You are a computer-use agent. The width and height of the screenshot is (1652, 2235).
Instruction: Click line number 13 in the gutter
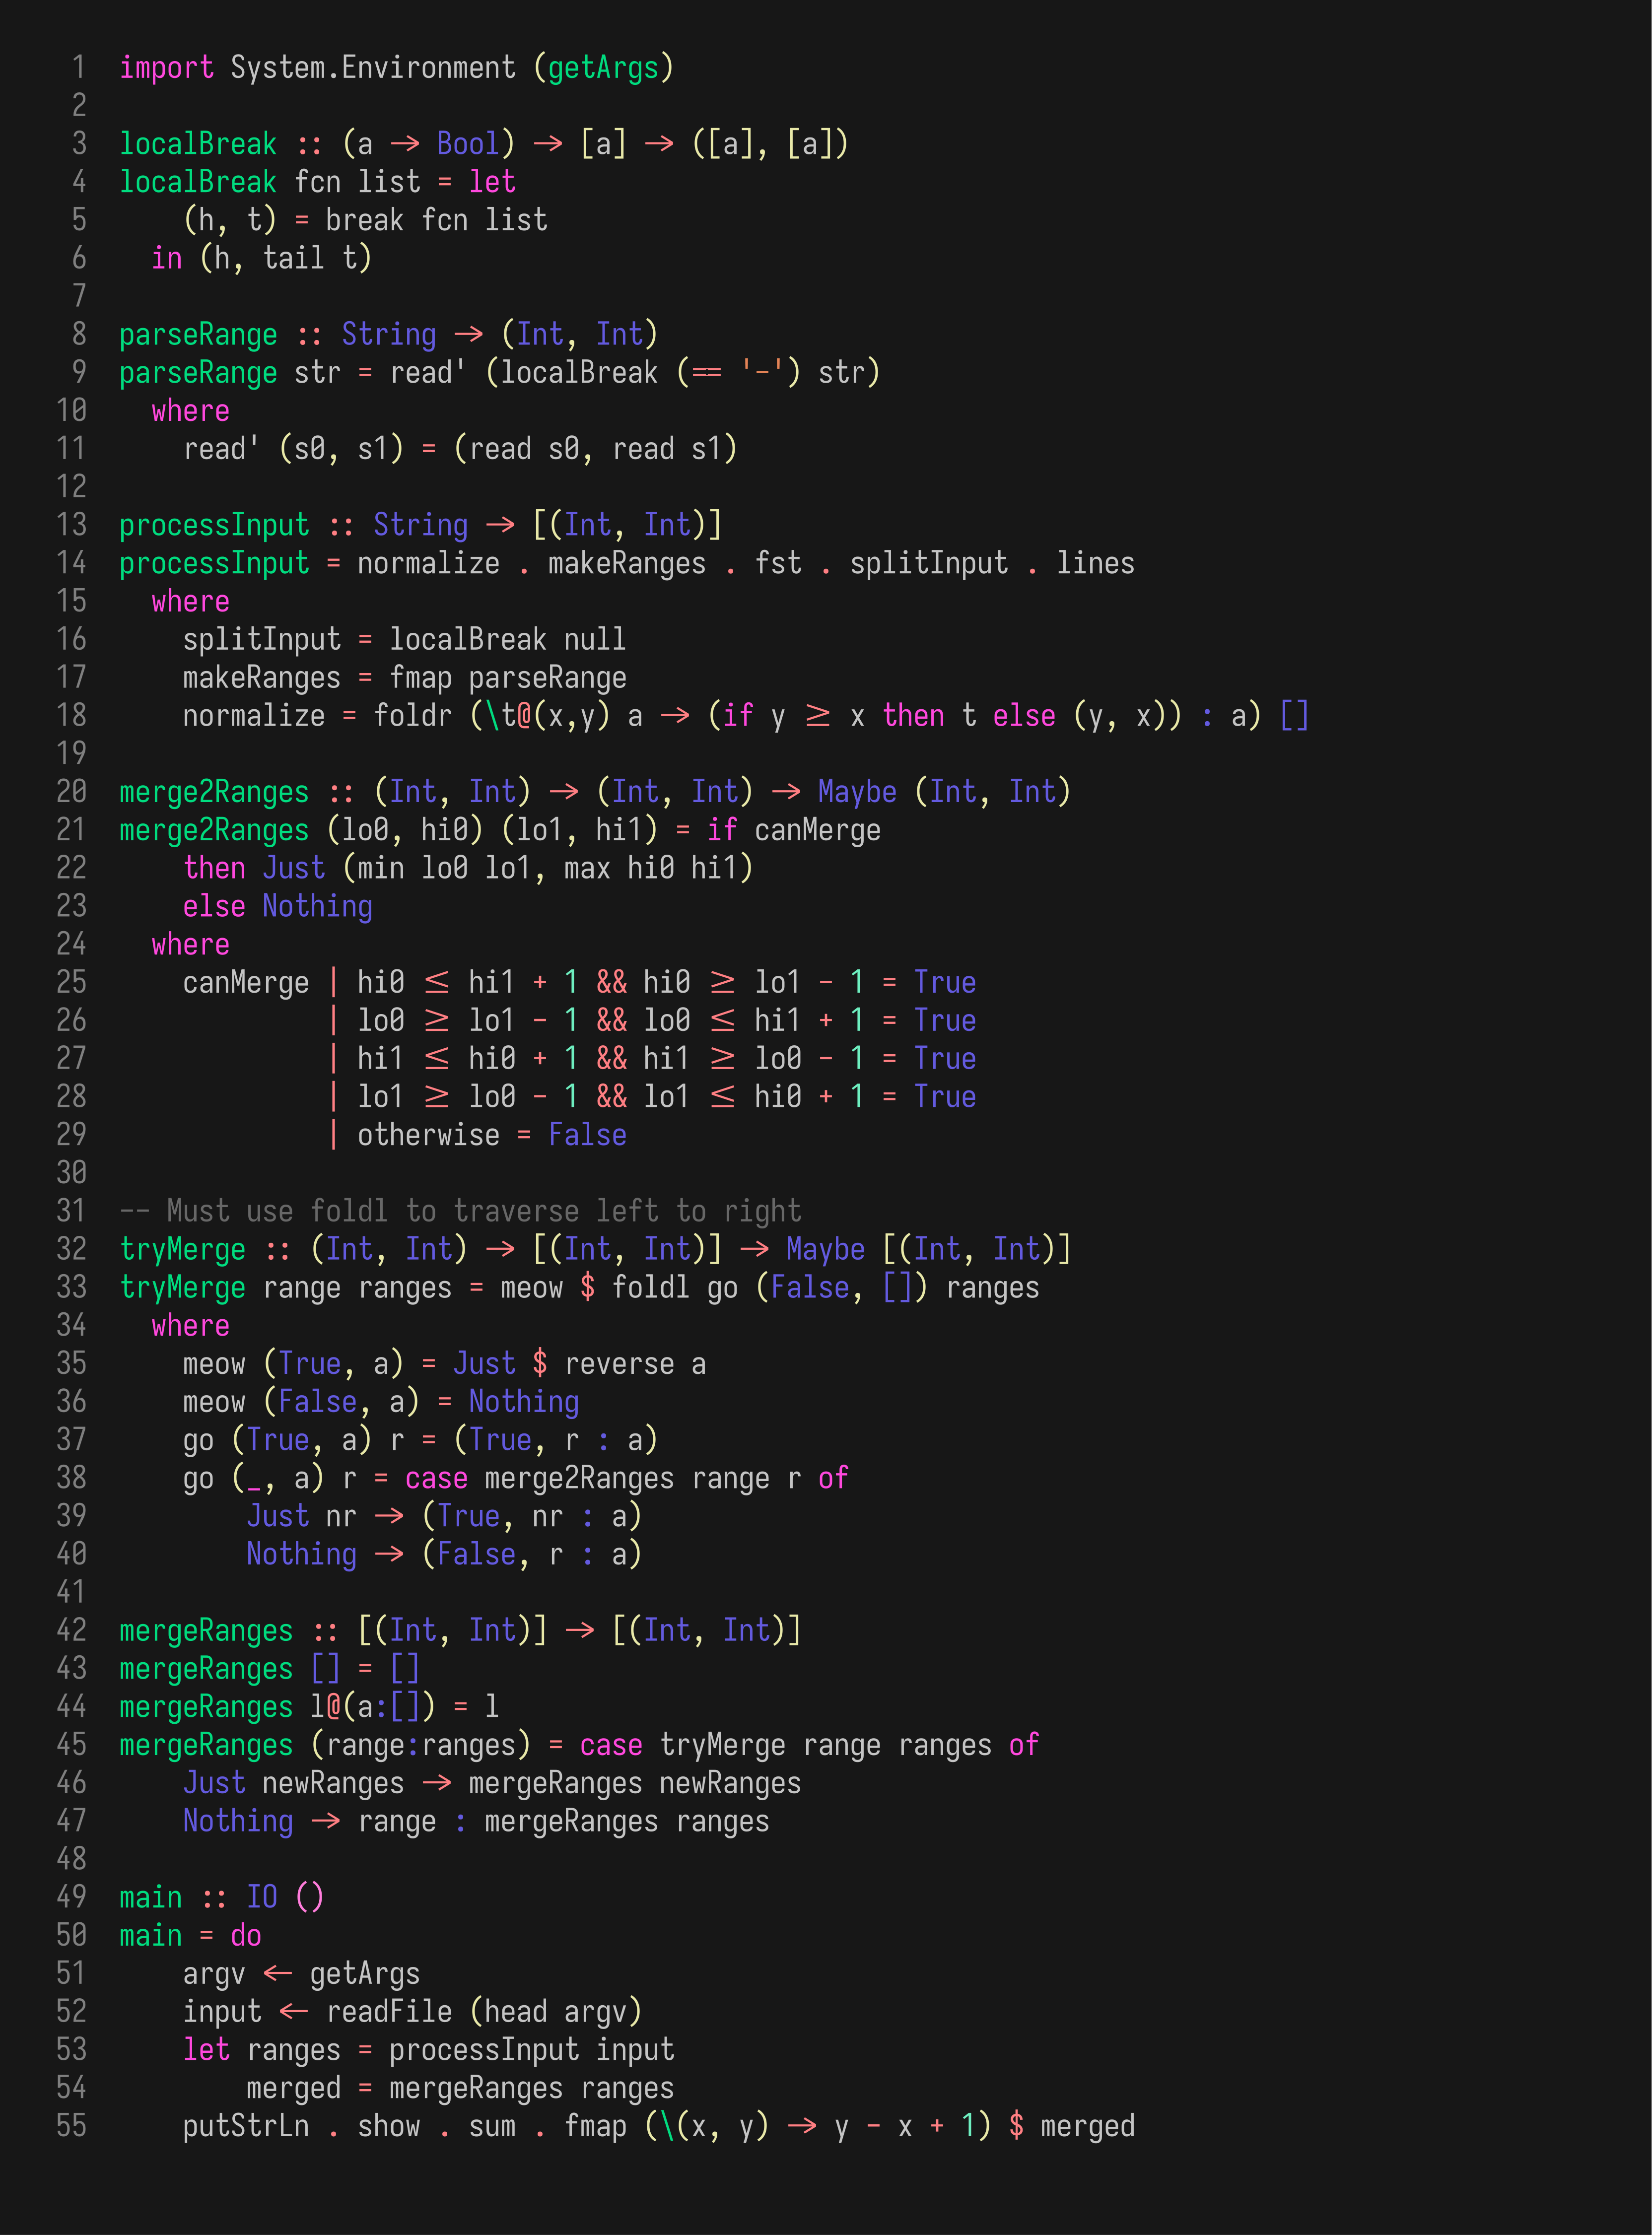71,525
